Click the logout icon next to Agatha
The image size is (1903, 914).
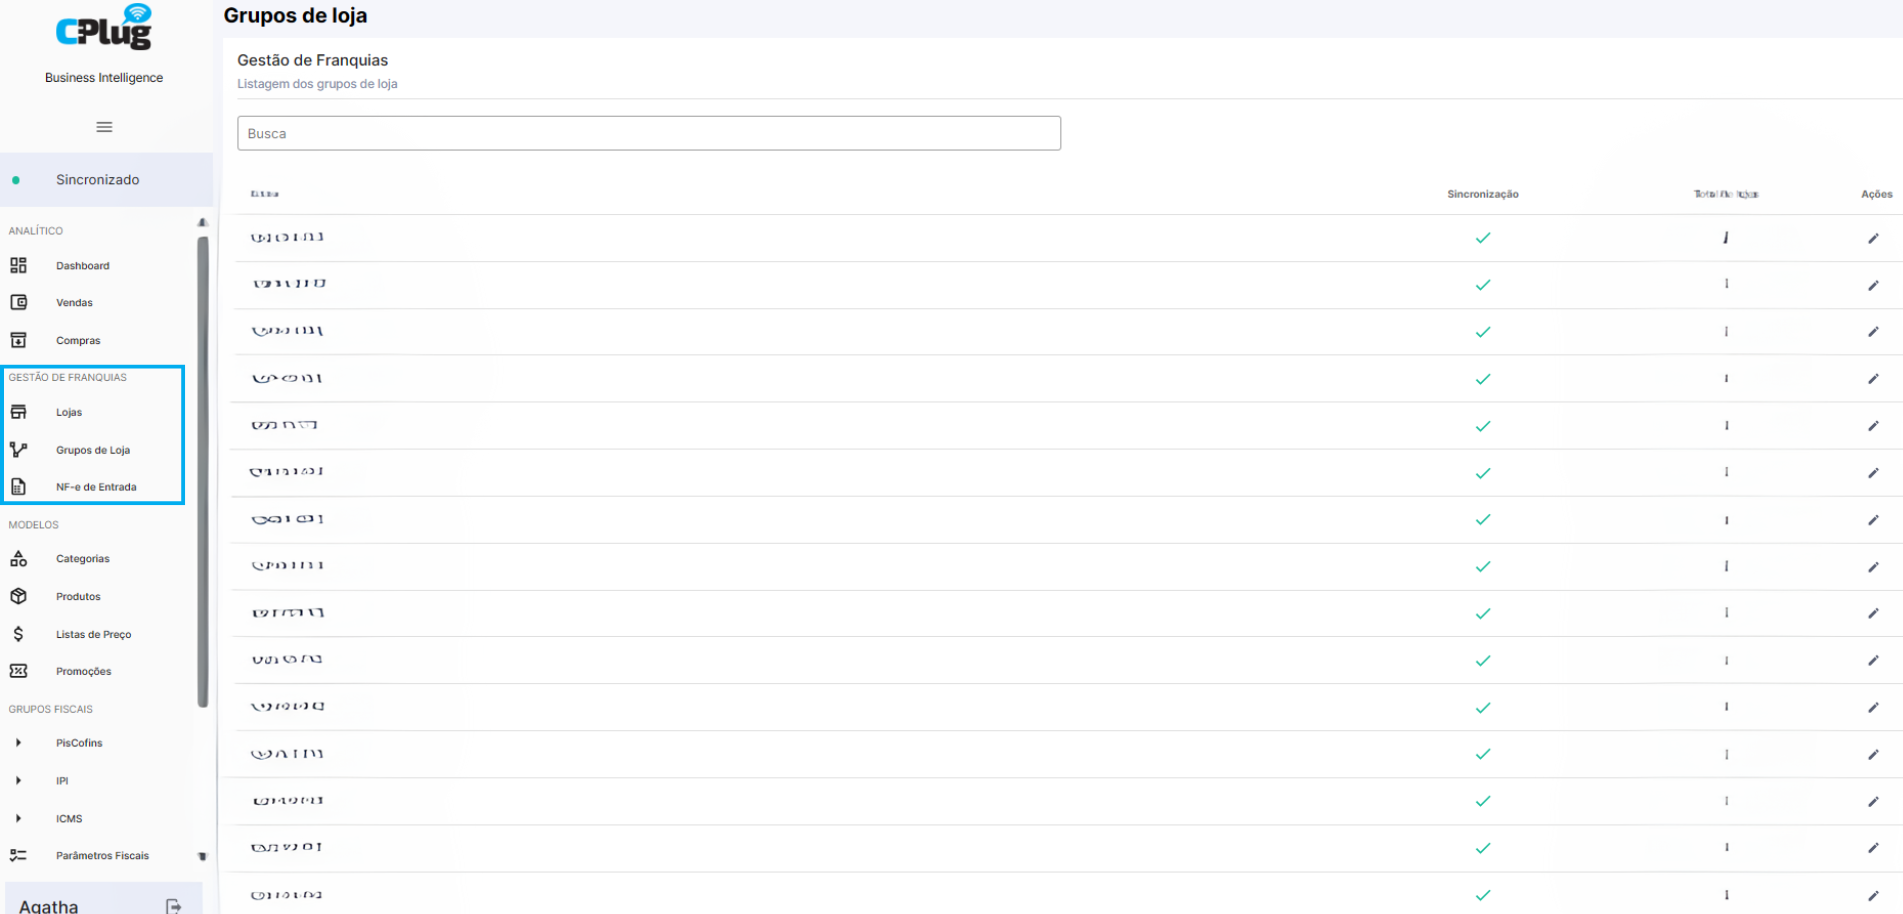pyautogui.click(x=174, y=906)
